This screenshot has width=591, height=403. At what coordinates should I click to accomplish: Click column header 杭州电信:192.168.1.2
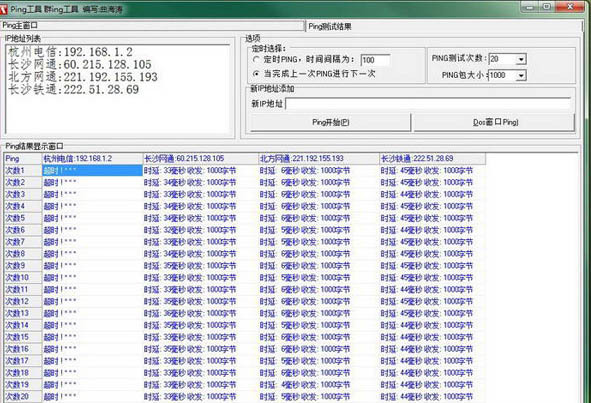coord(92,159)
